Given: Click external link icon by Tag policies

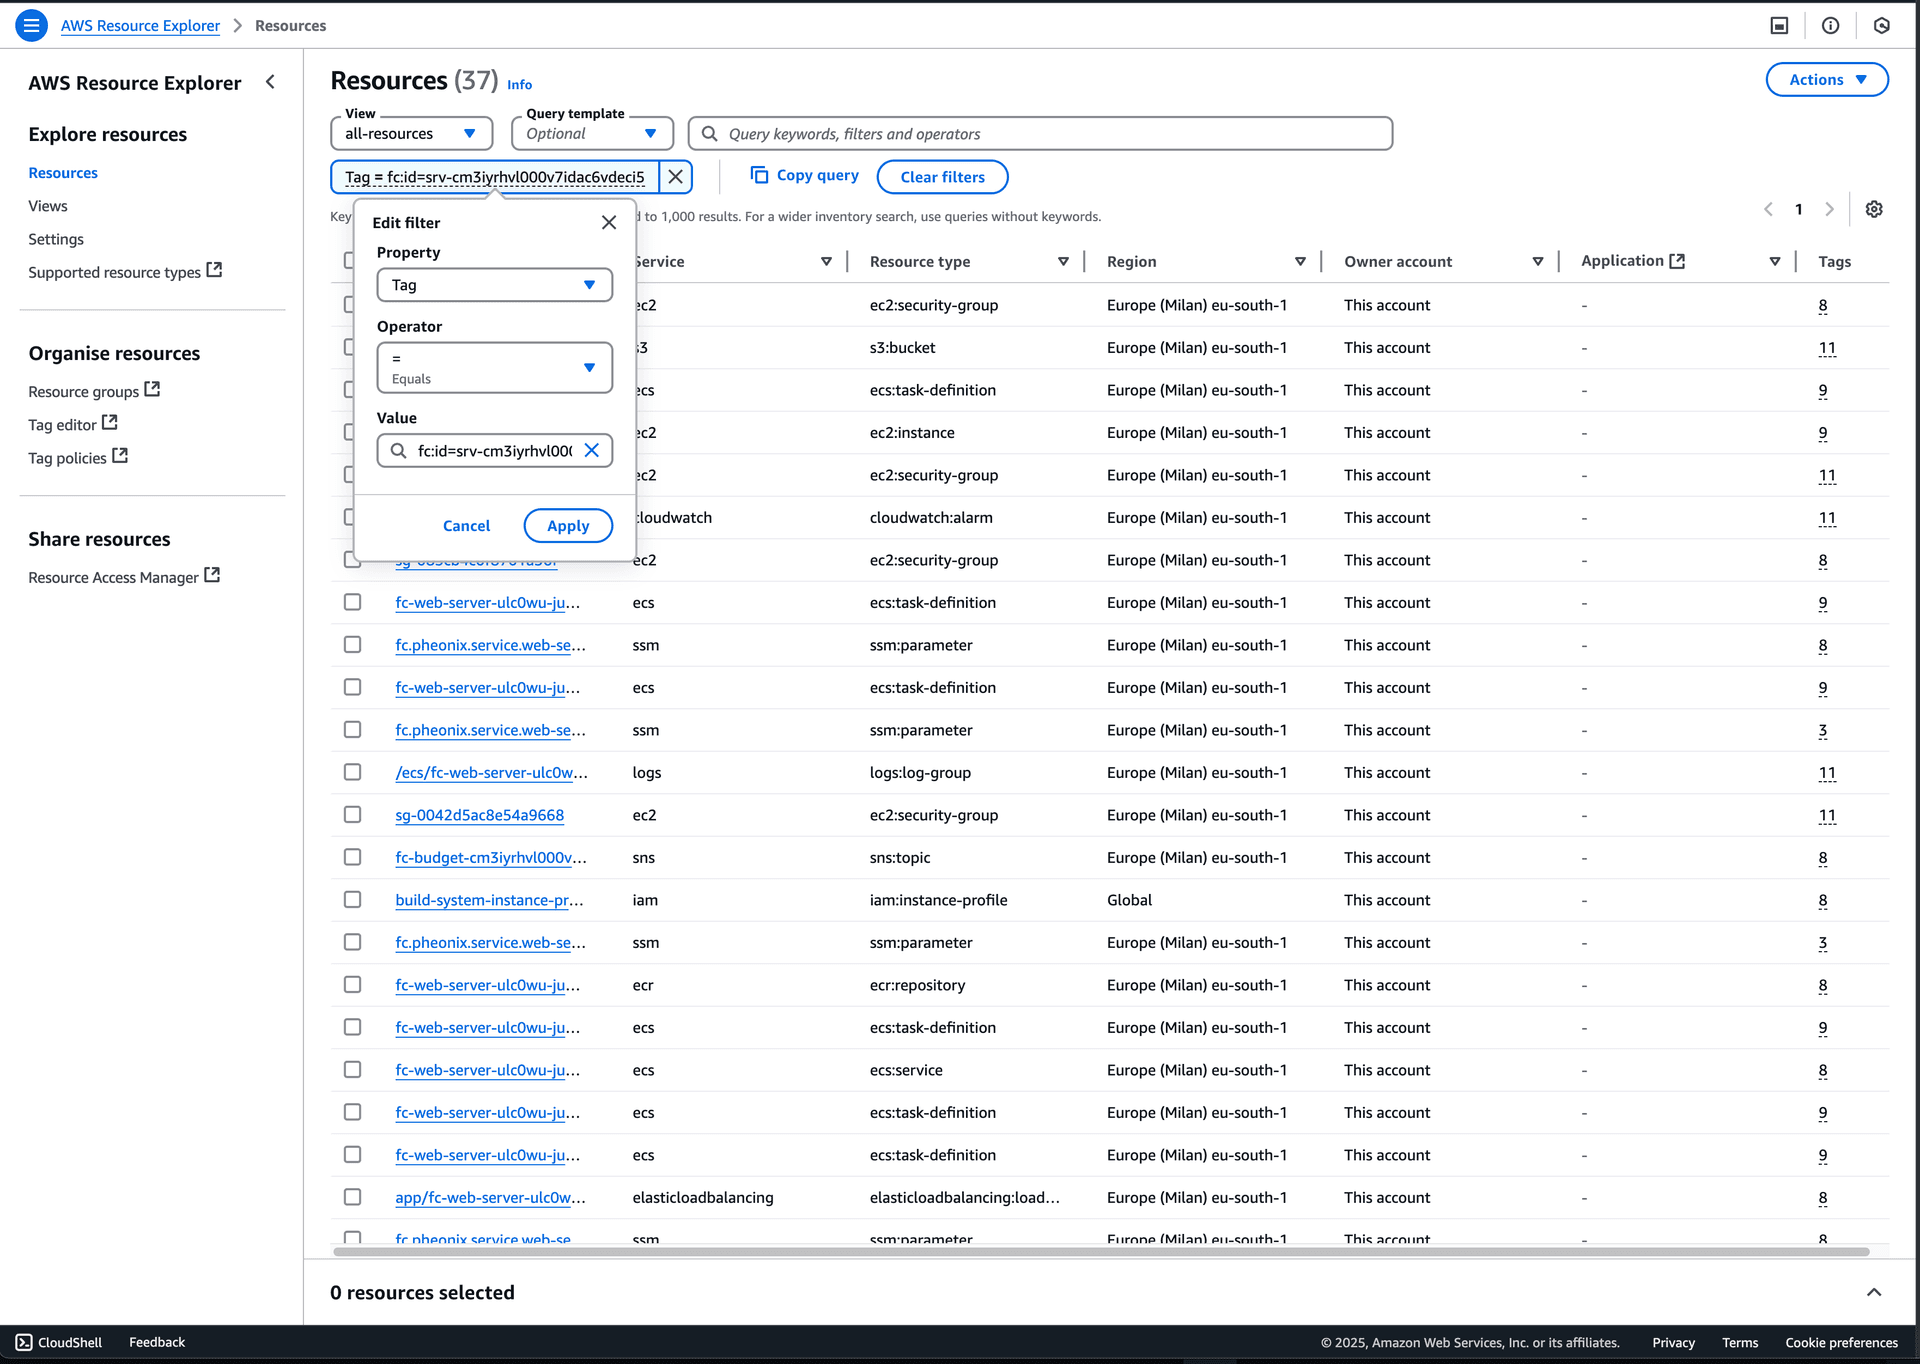Looking at the screenshot, I should 120,455.
